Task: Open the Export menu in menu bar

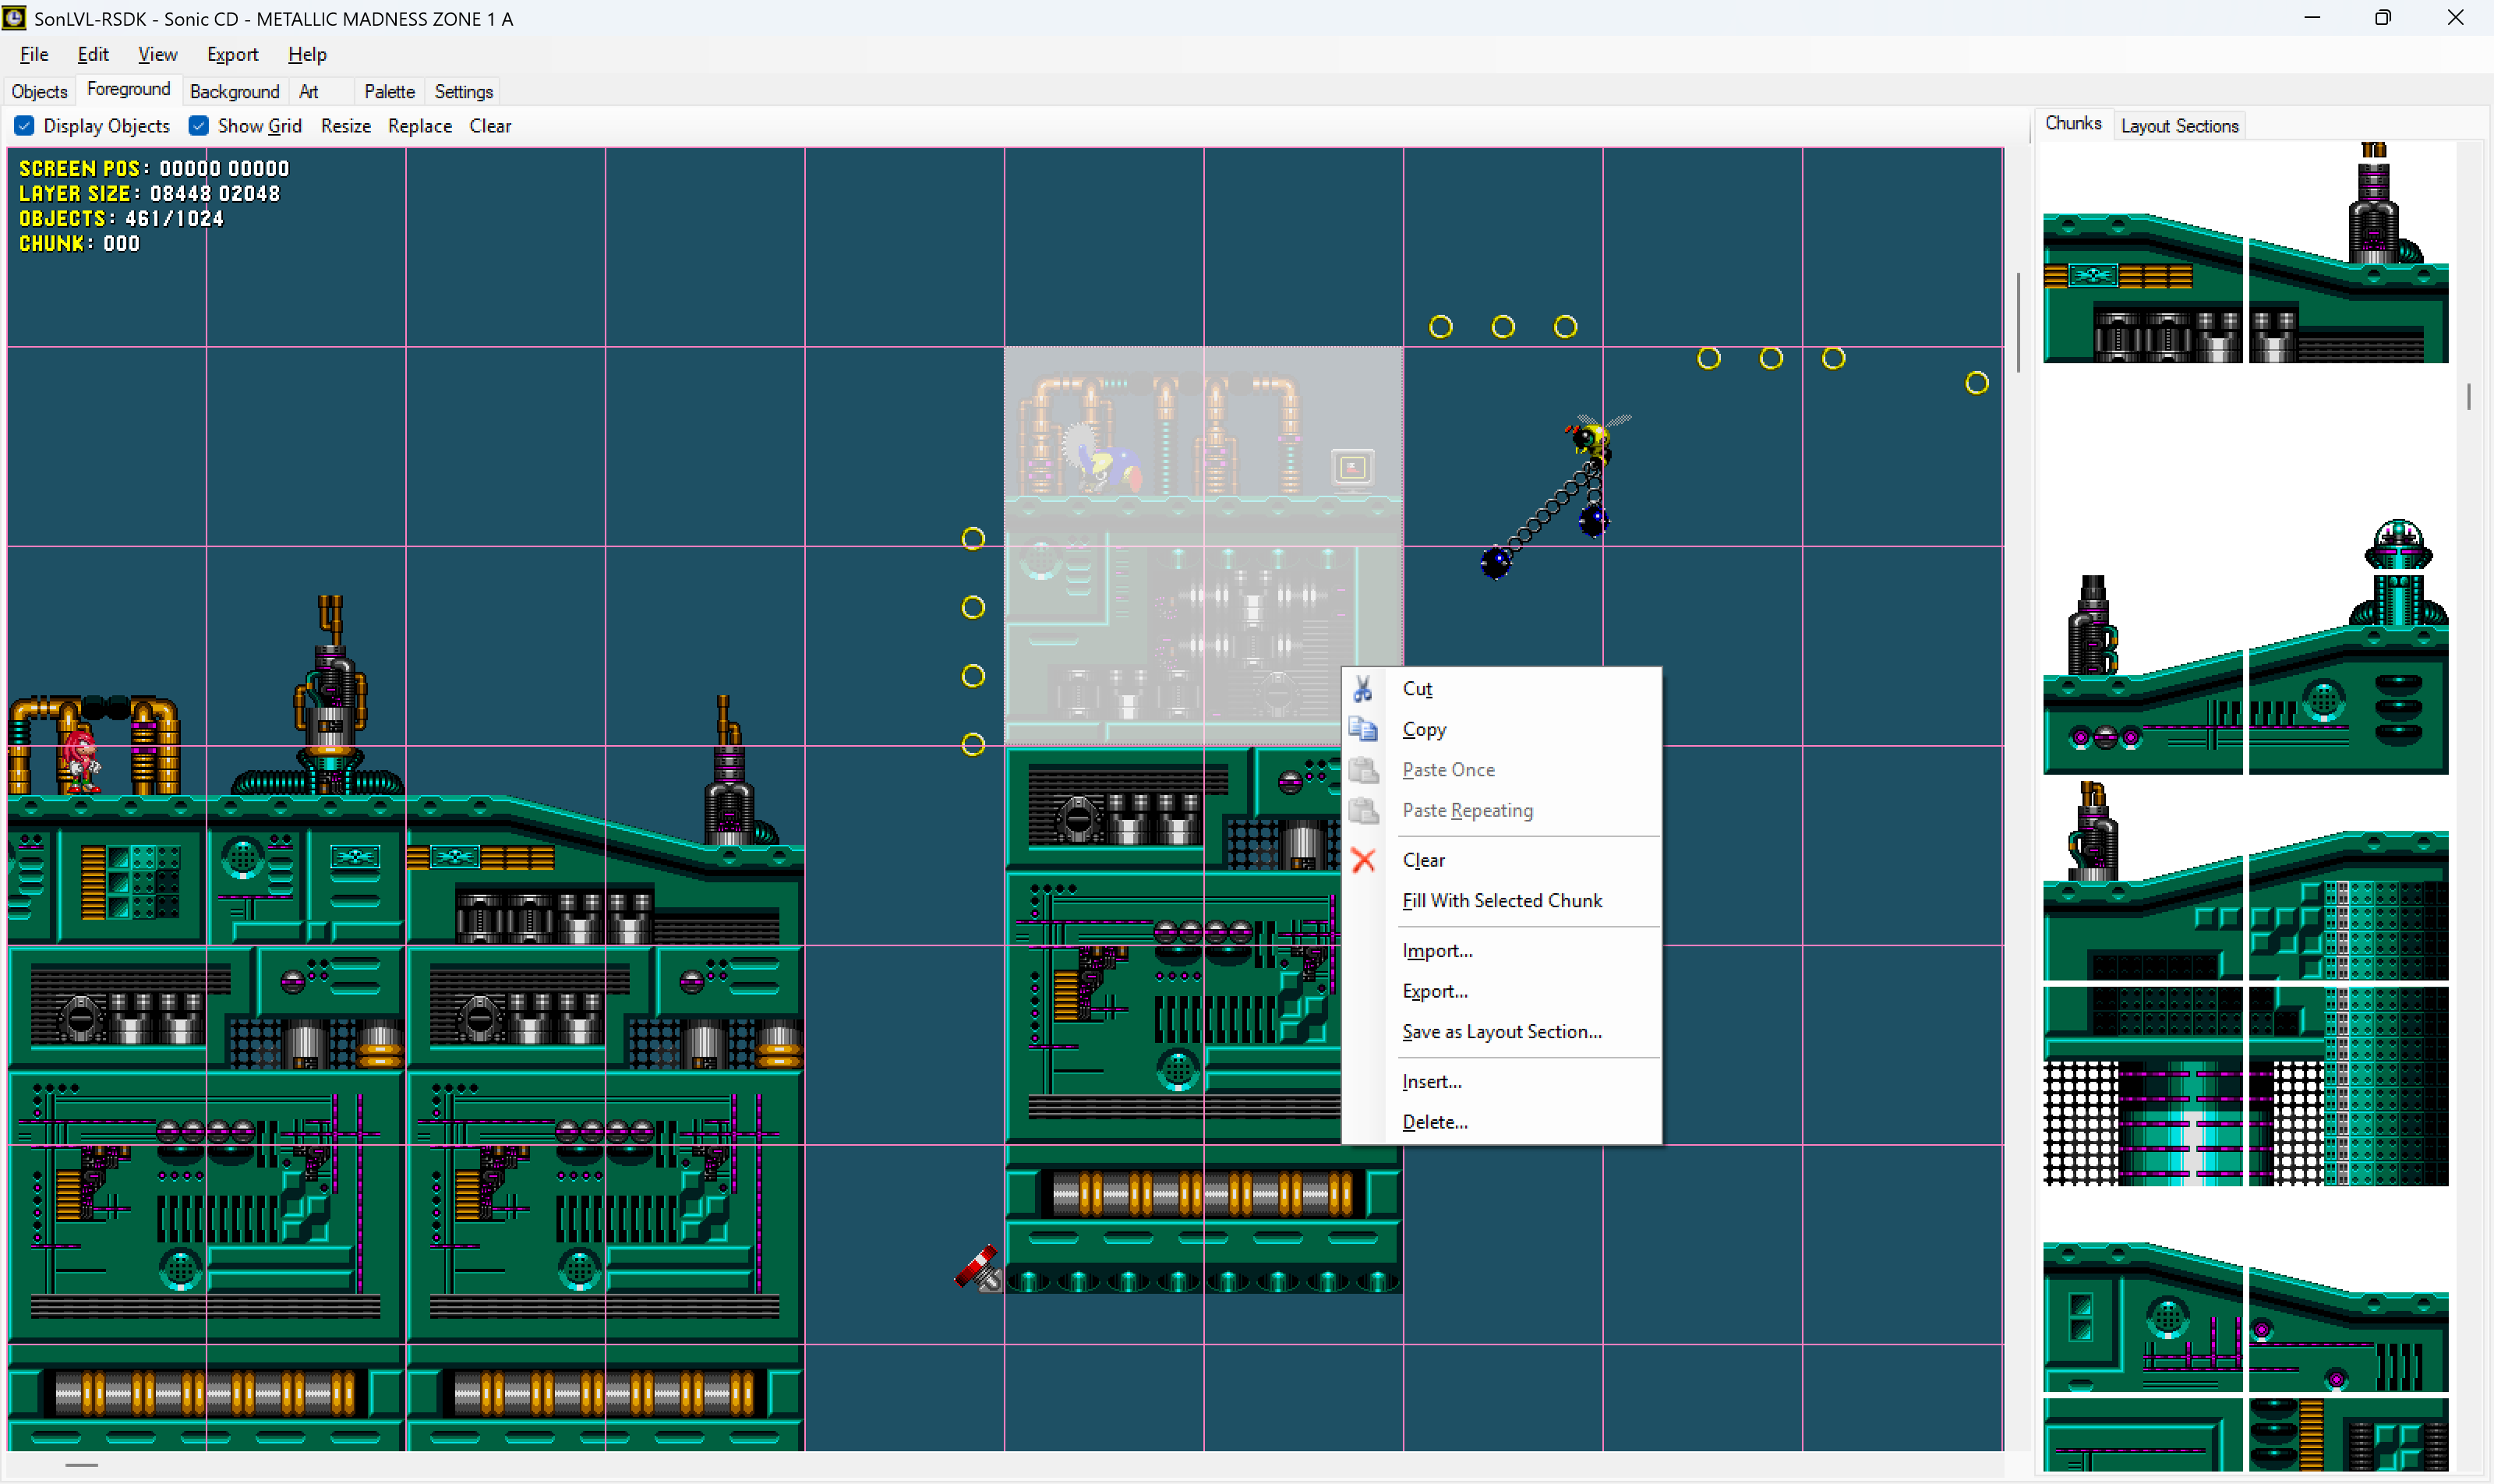Action: pyautogui.click(x=232, y=55)
